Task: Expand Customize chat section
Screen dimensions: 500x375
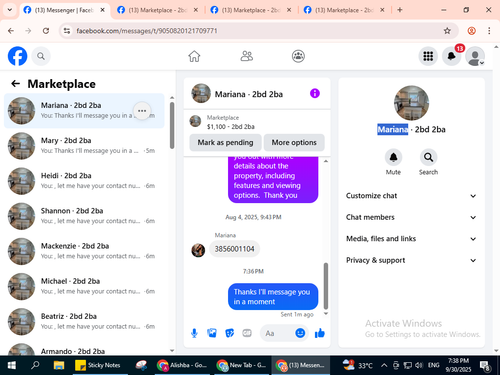Action: point(411,196)
